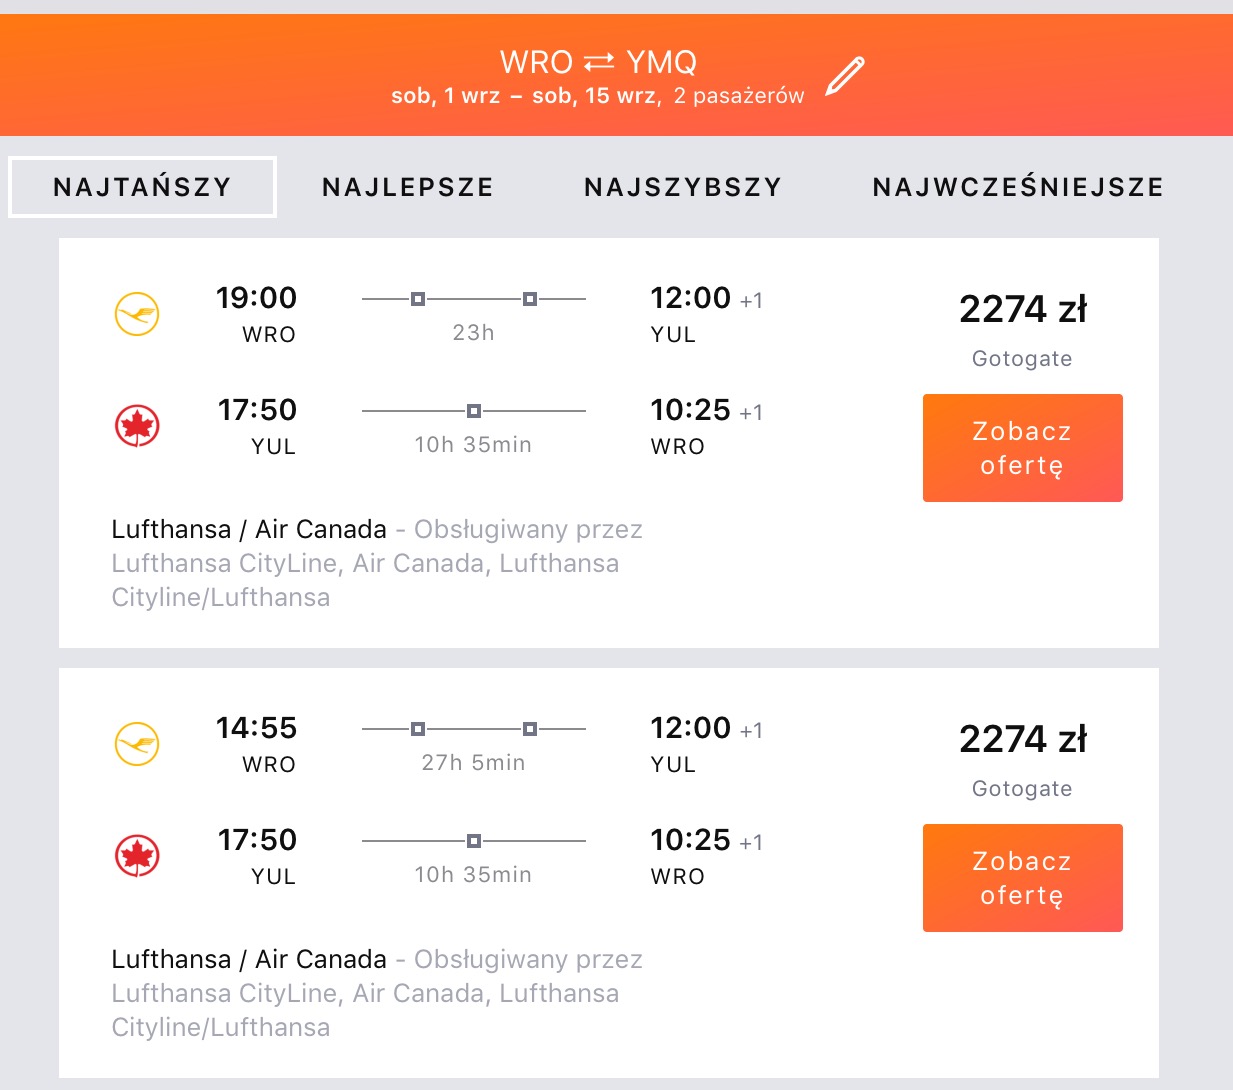The width and height of the screenshot is (1233, 1090).
Task: Click second stopover marker on 27h 5min flight
Action: click(530, 729)
